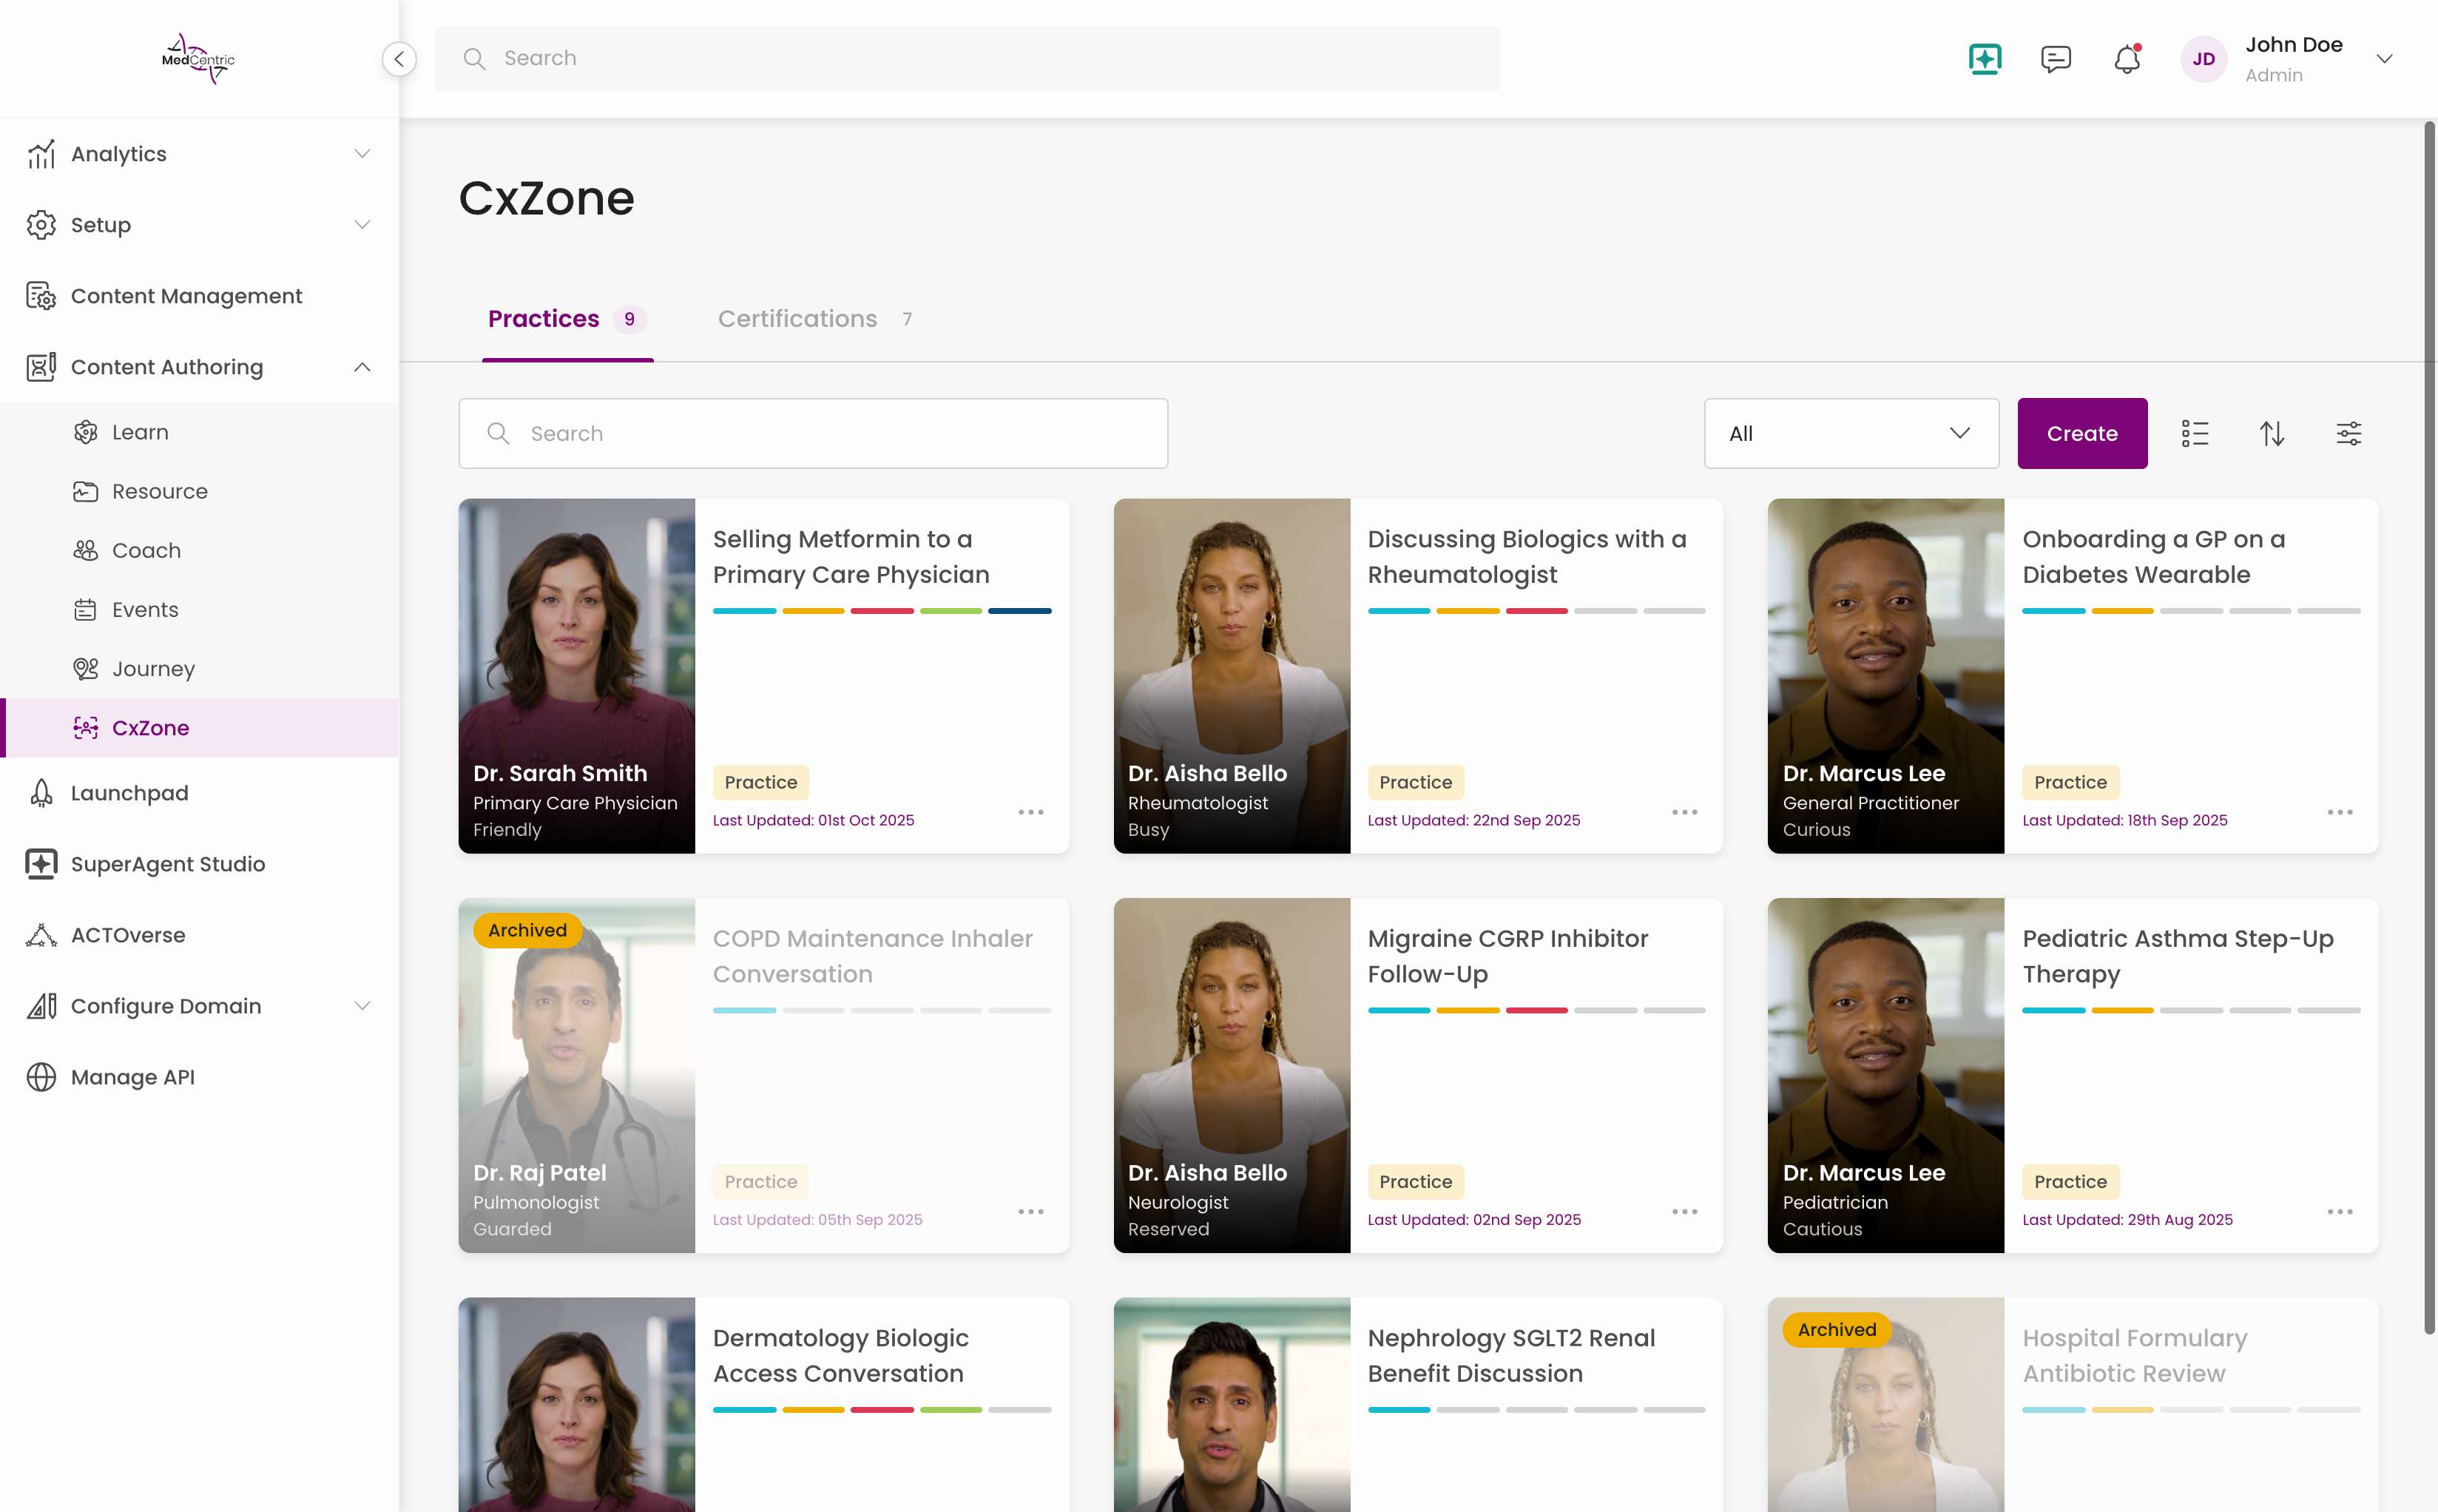
Task: Open the filter settings sliders icon
Action: coord(2348,433)
